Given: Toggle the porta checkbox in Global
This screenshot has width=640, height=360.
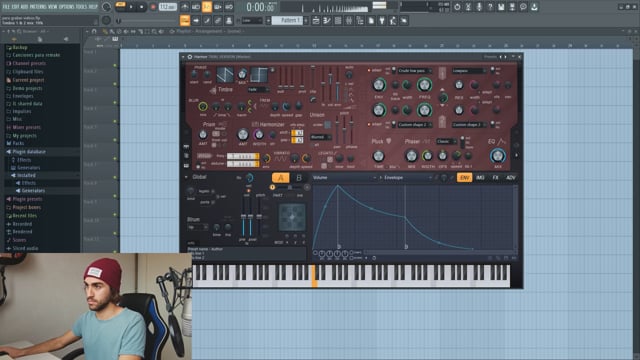Looking at the screenshot, I should (x=213, y=202).
